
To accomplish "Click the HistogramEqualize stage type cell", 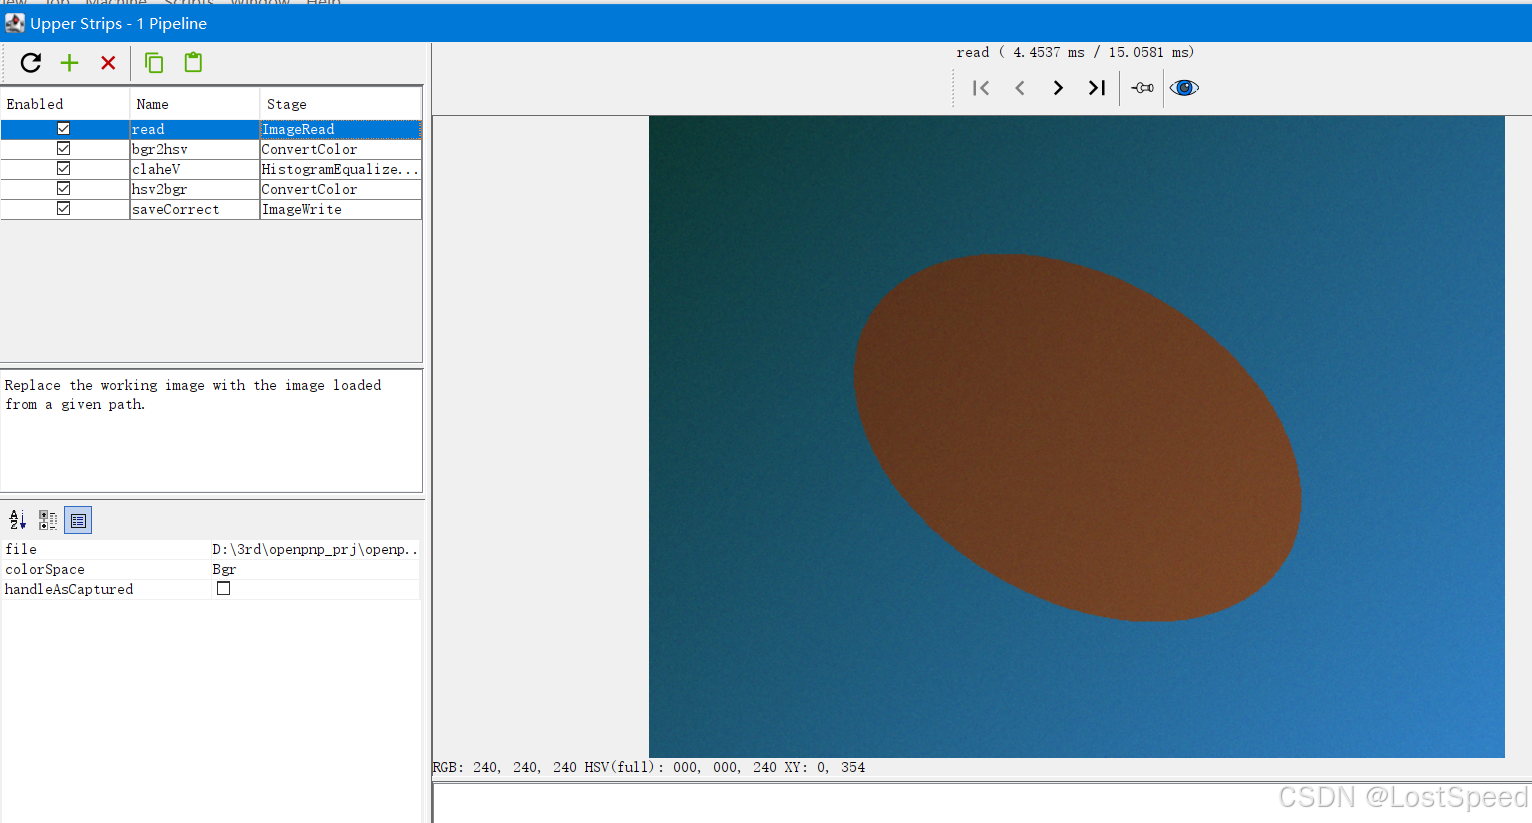I will [341, 169].
